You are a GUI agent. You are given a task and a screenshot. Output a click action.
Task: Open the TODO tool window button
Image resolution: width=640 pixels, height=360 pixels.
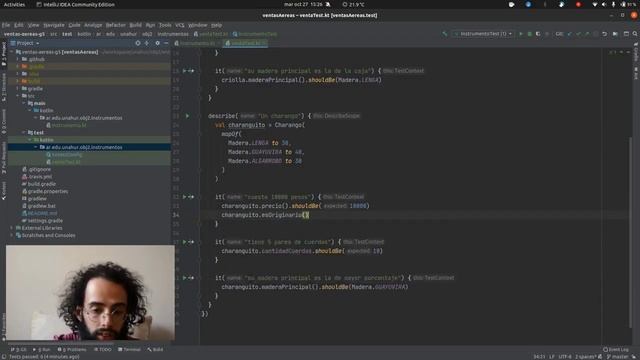tap(103, 350)
